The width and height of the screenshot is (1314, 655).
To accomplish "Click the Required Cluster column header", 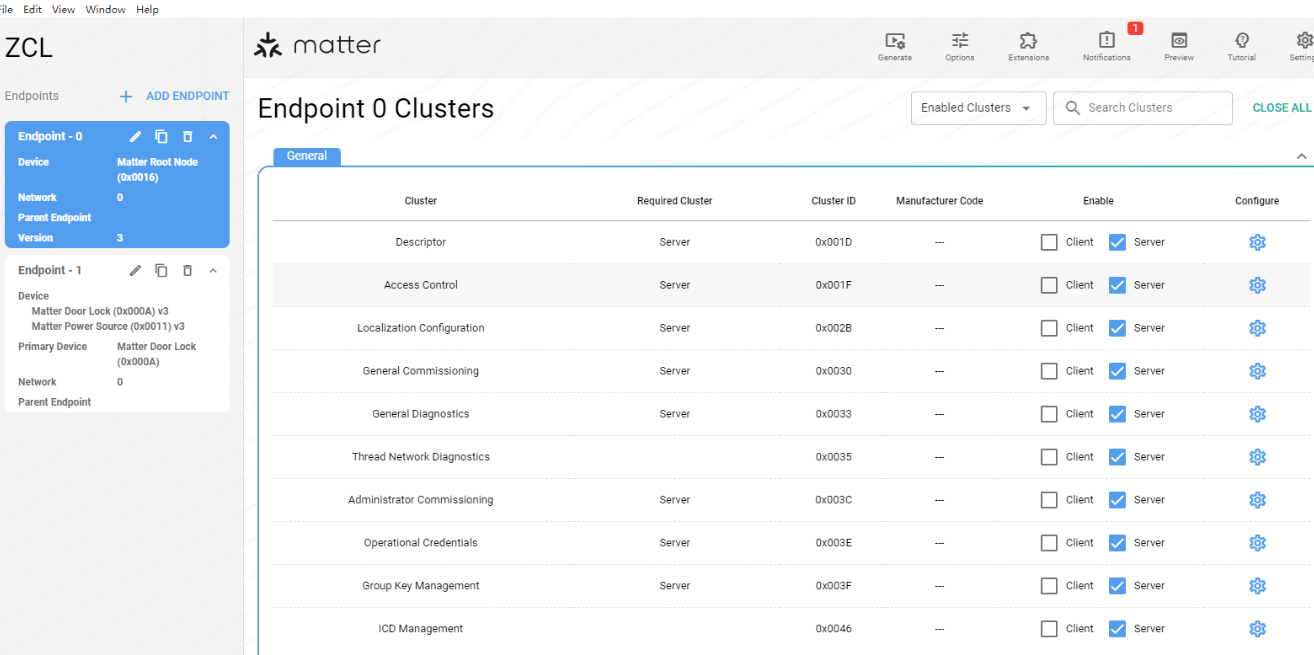I will 675,201.
